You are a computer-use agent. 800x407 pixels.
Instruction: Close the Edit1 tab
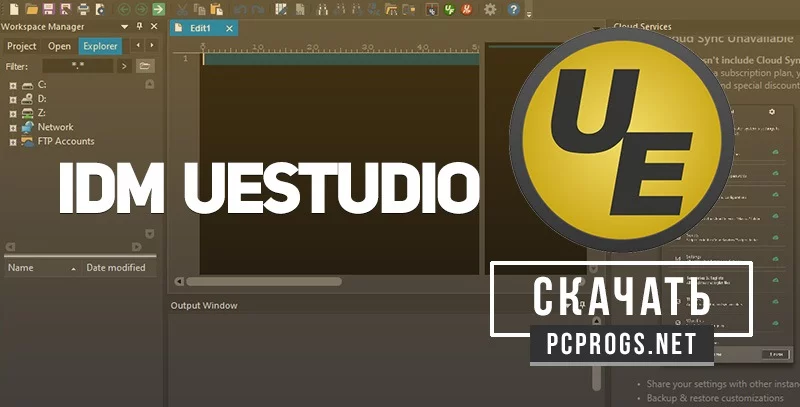tap(230, 29)
